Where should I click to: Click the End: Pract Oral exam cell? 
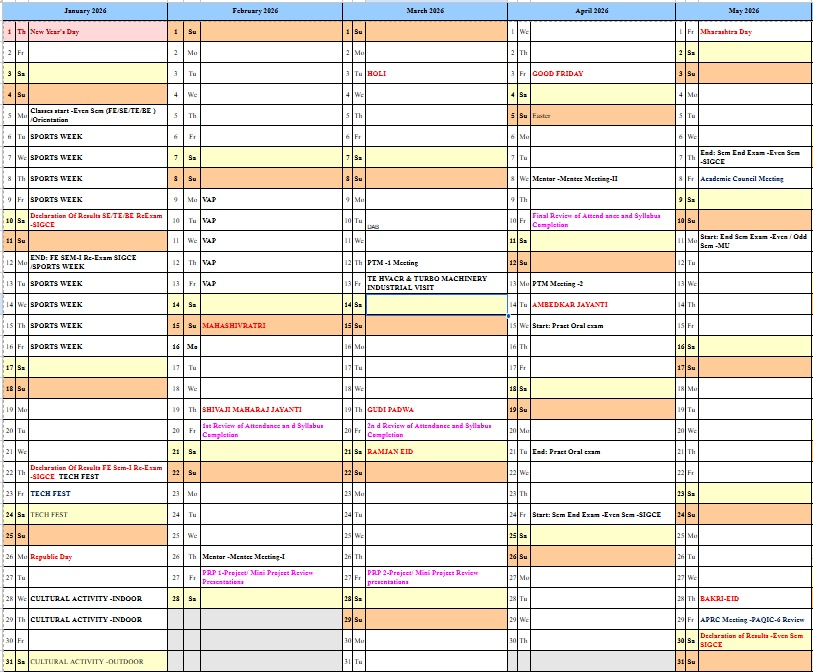(602, 452)
